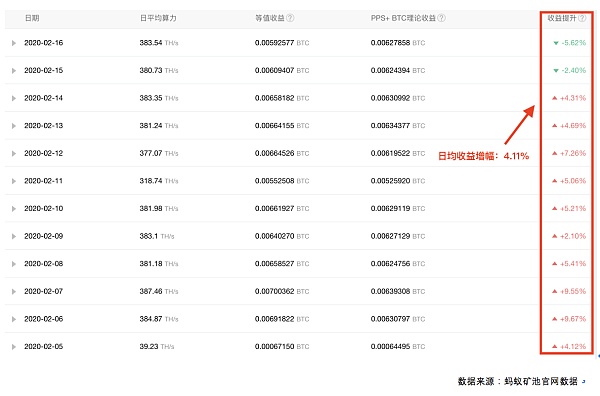
Task: Expand the 2020-02-12 row arrow
Action: [x=14, y=153]
